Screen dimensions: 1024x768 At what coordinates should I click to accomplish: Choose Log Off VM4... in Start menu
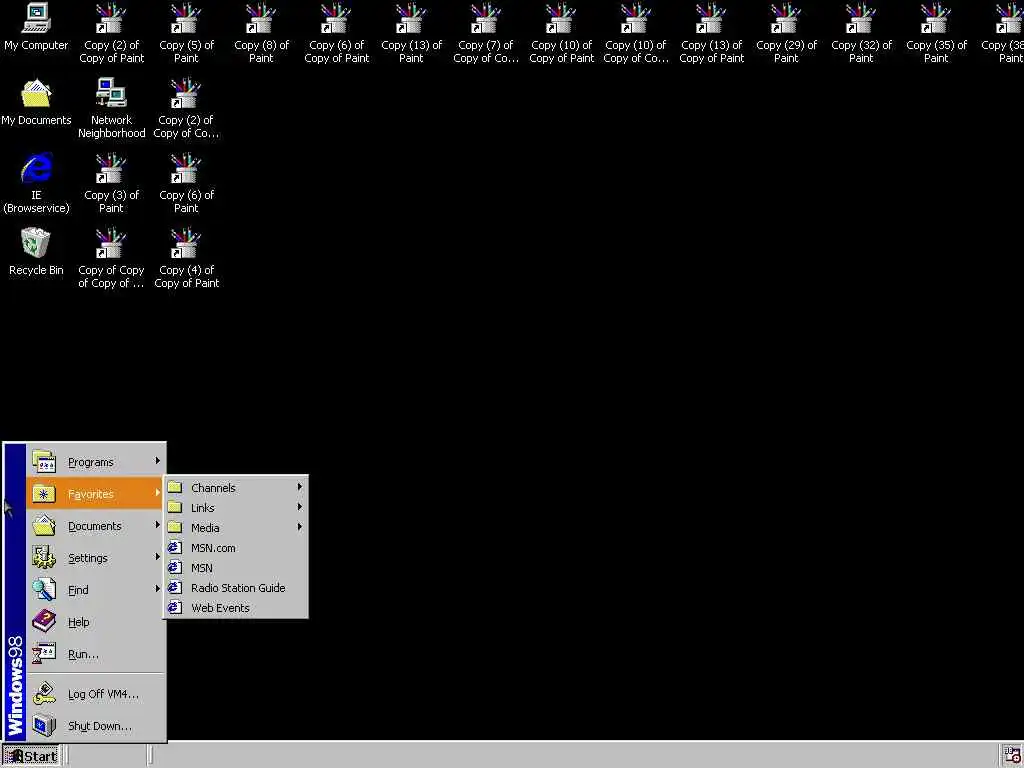click(x=95, y=694)
